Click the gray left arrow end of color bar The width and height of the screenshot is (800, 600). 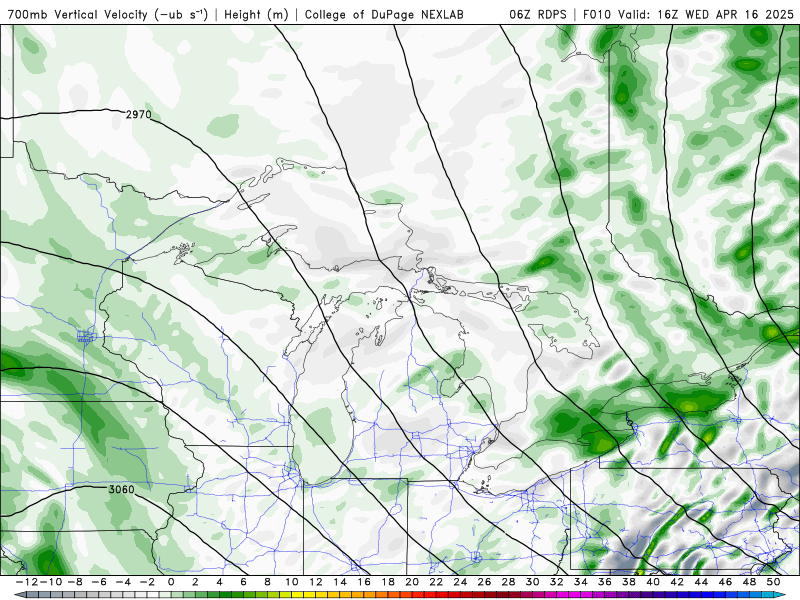[19, 595]
